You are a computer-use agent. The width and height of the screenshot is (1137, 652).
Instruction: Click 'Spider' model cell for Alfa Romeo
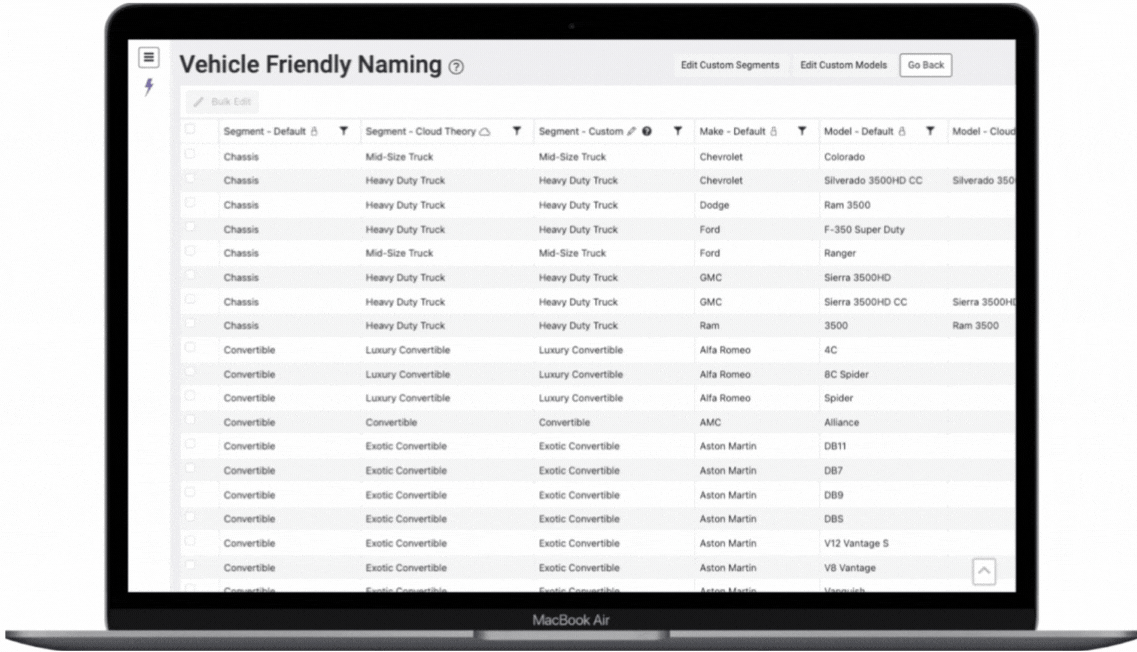coord(838,398)
